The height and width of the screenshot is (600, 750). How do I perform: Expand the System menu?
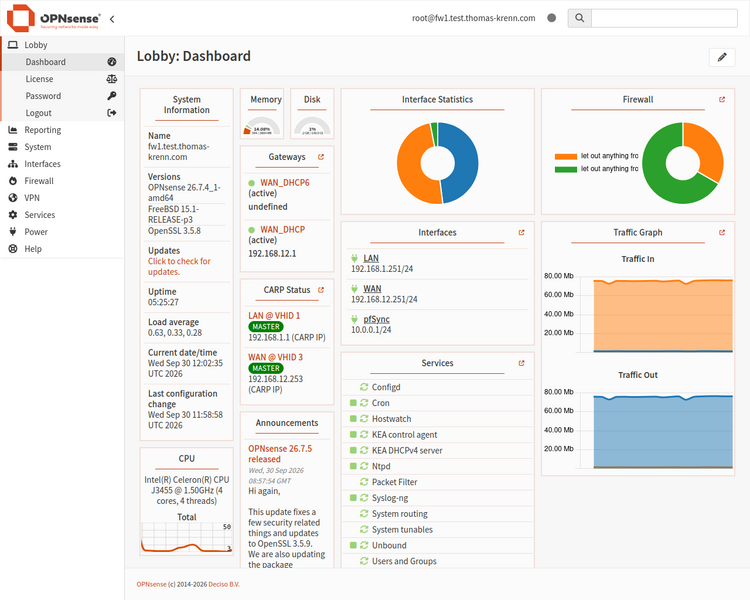pos(62,147)
